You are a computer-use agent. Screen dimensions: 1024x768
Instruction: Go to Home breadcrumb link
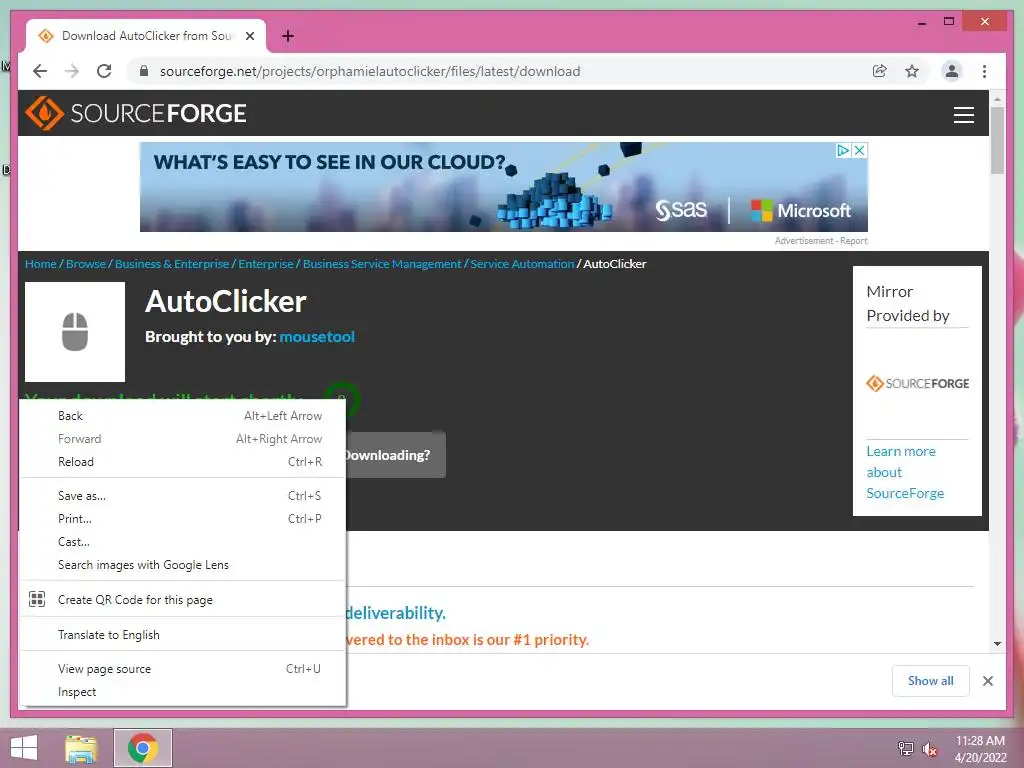pyautogui.click(x=40, y=264)
